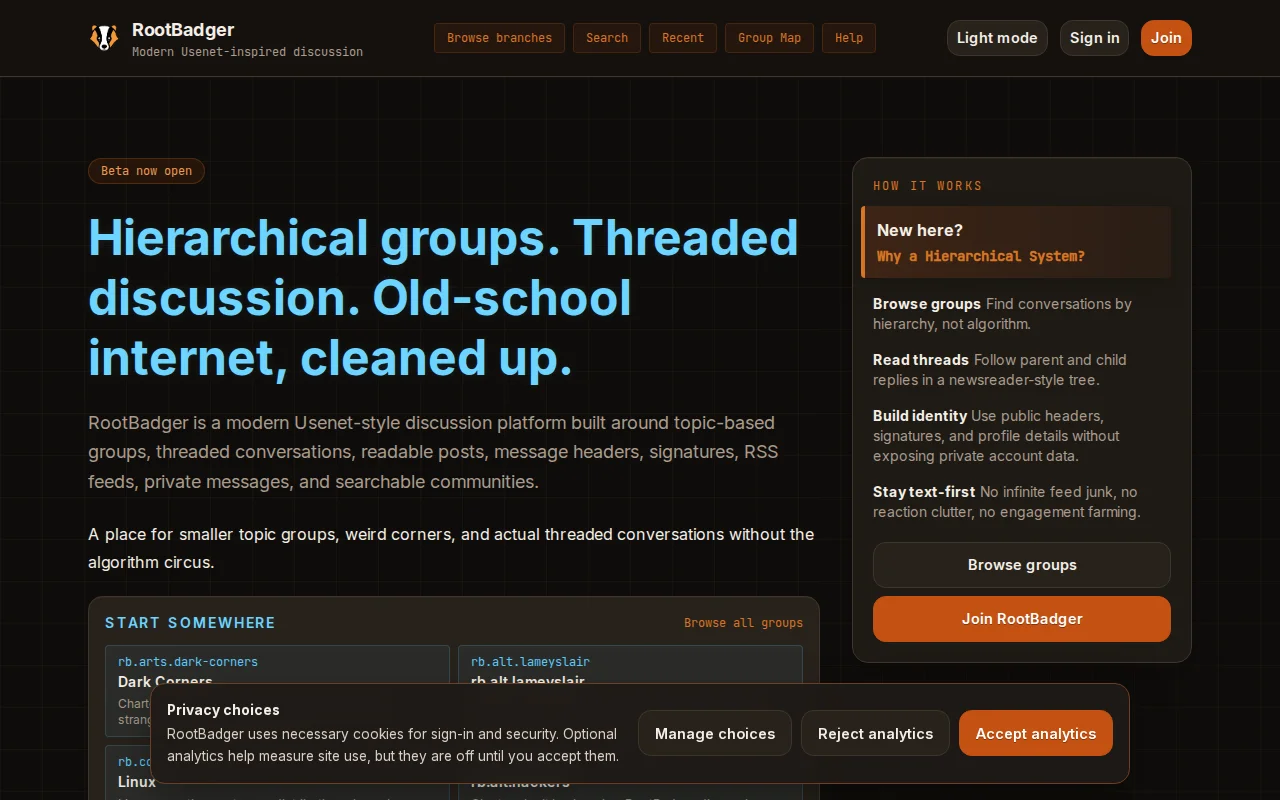The image size is (1280, 800).
Task: Go to the Search nav item
Action: pyautogui.click(x=607, y=38)
